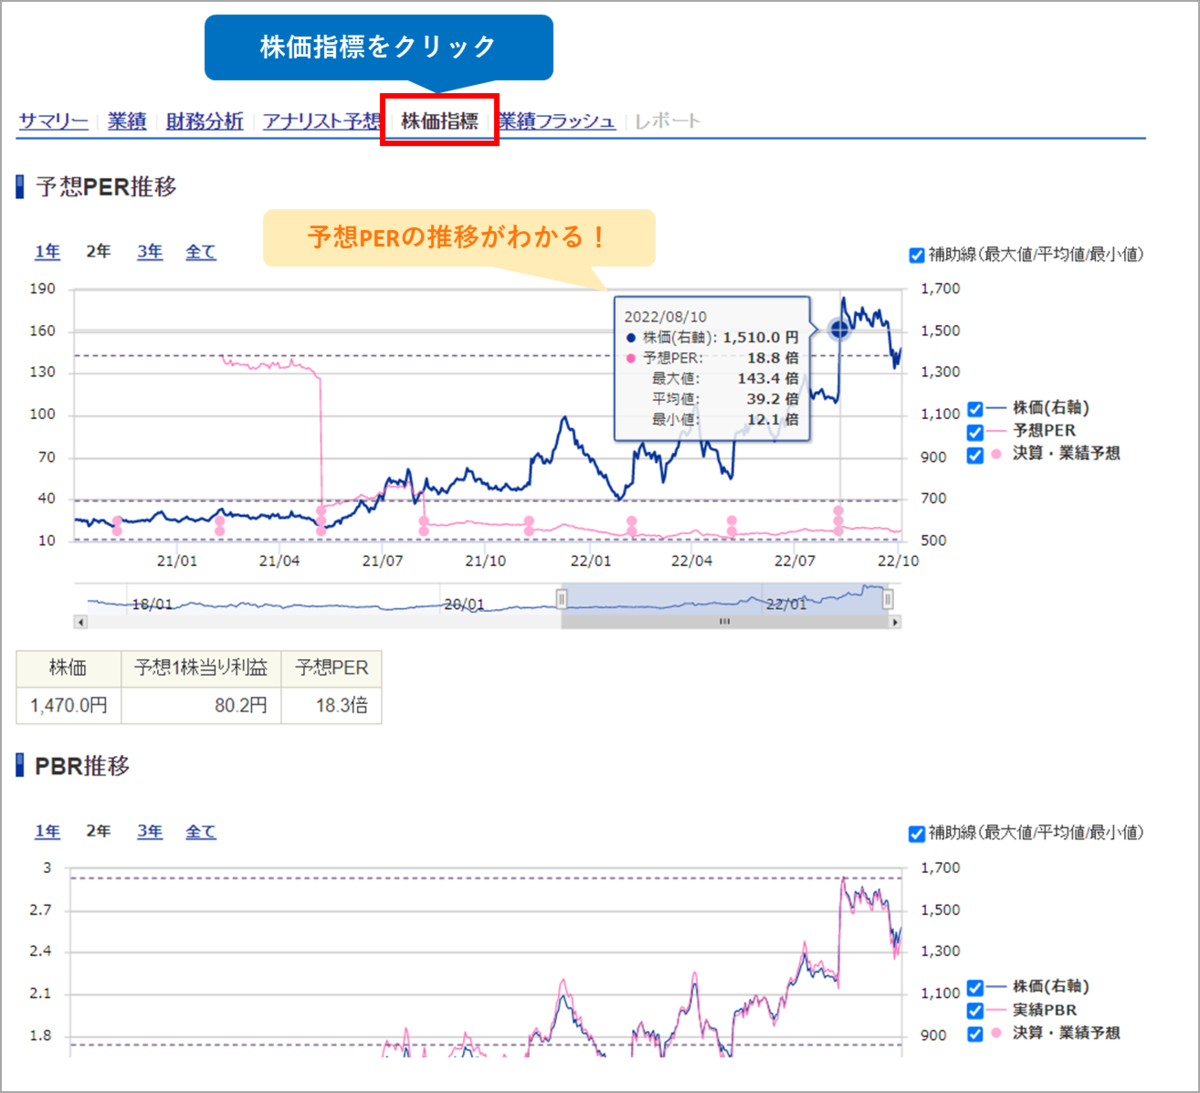Uncheck 株価(右軸) in the PER legend

tap(973, 408)
